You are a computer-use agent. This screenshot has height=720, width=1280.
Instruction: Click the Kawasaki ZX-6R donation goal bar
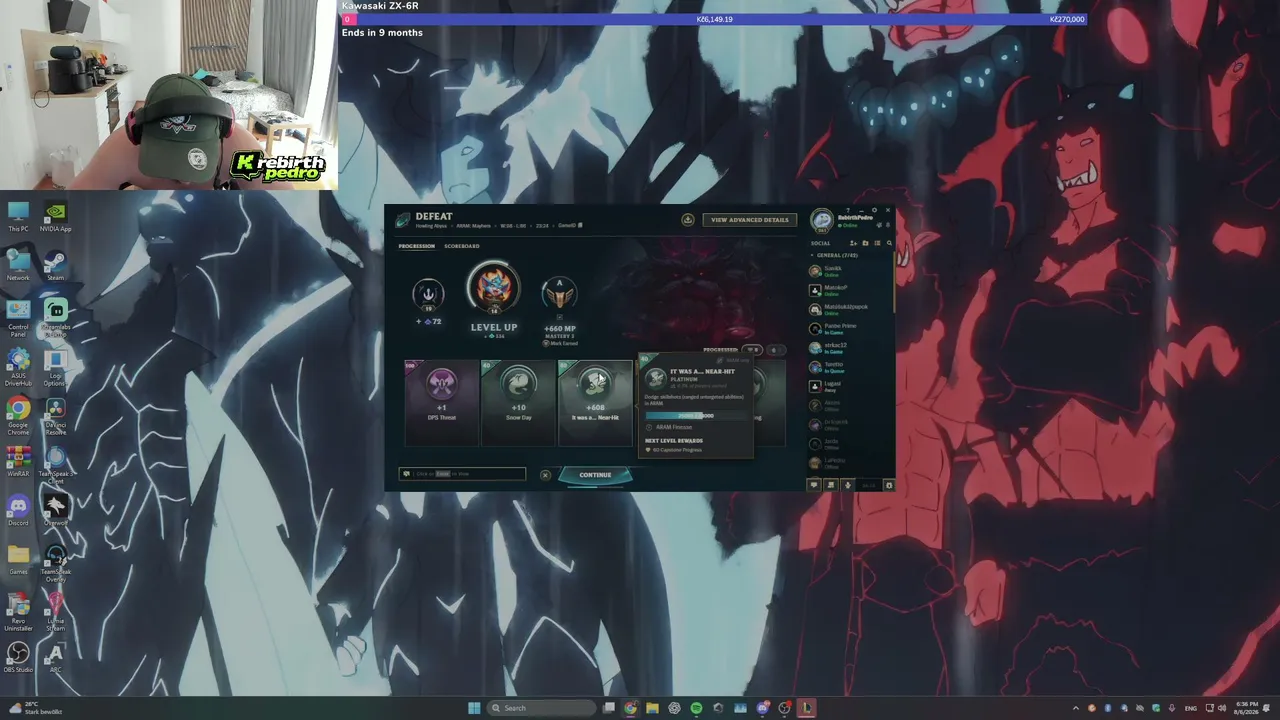pos(713,19)
